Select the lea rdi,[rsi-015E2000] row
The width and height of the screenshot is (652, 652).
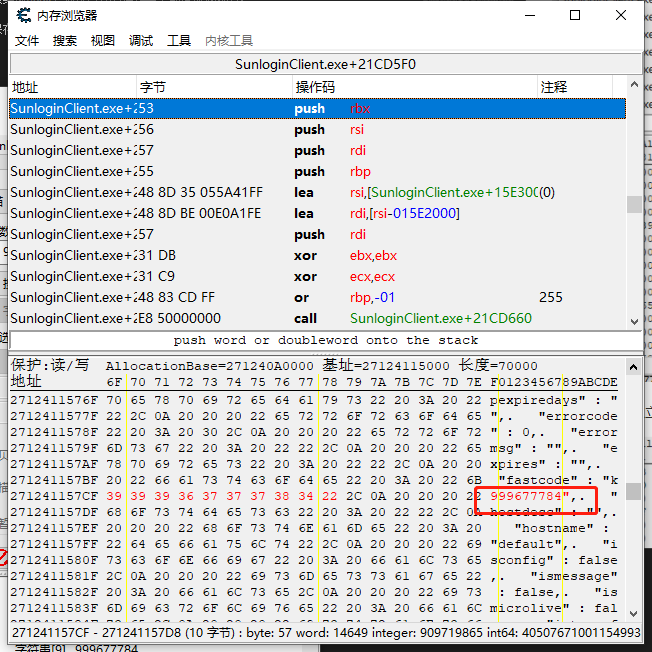coord(318,214)
